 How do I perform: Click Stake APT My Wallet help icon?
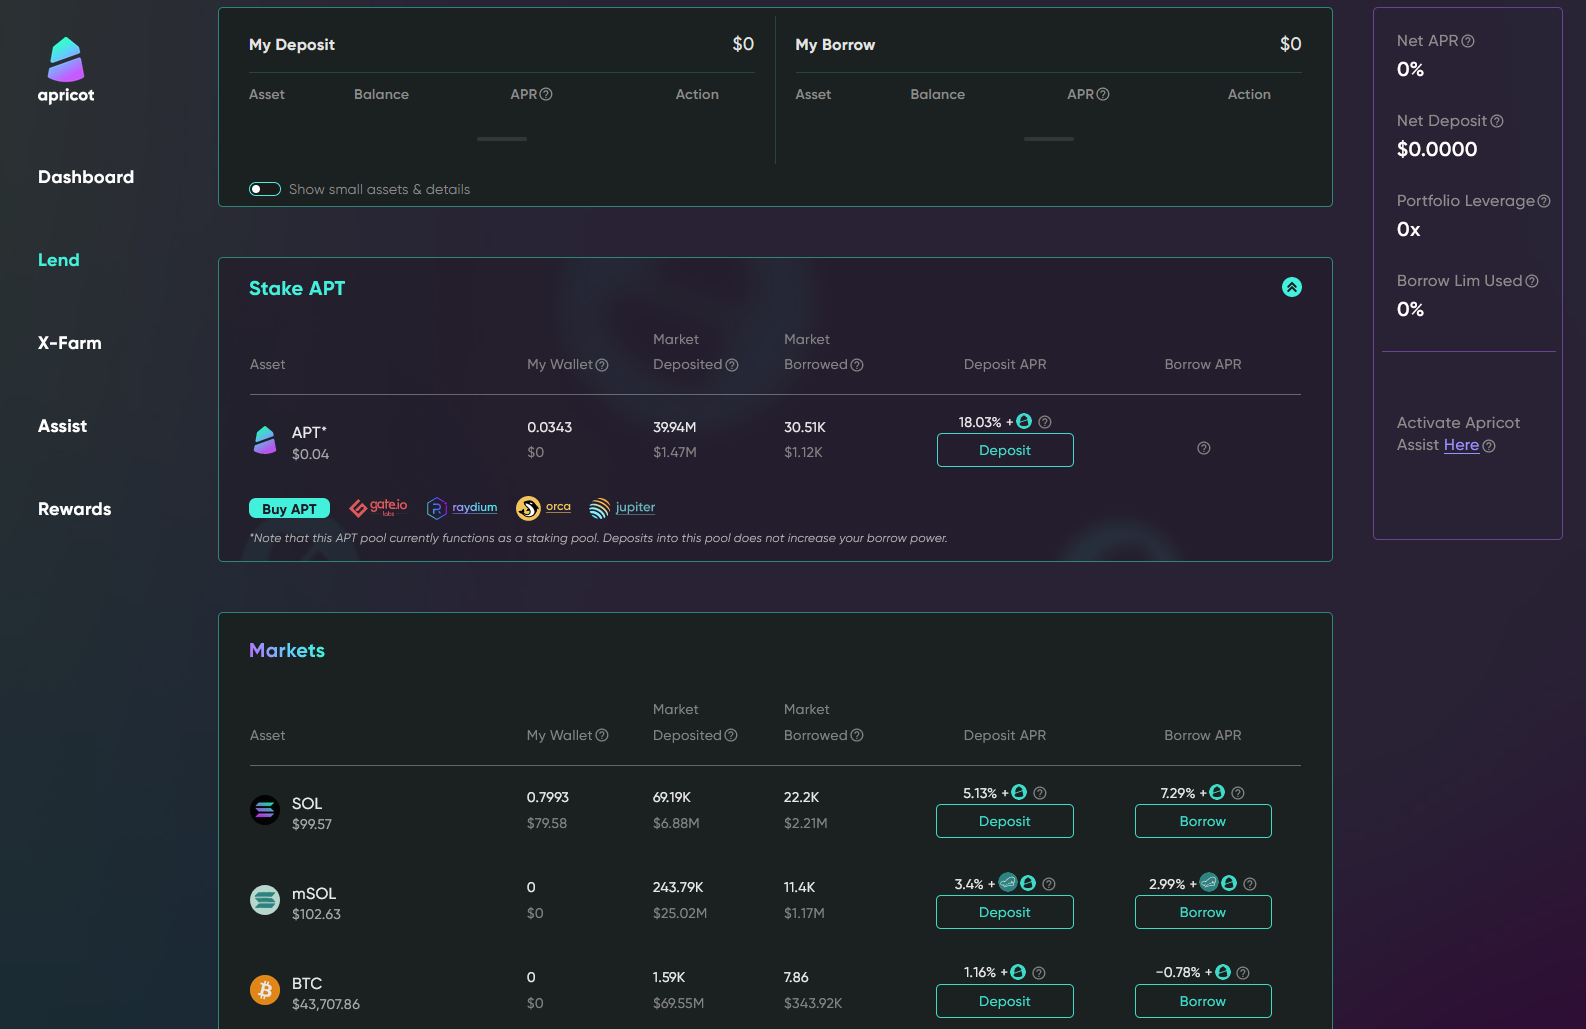602,365
